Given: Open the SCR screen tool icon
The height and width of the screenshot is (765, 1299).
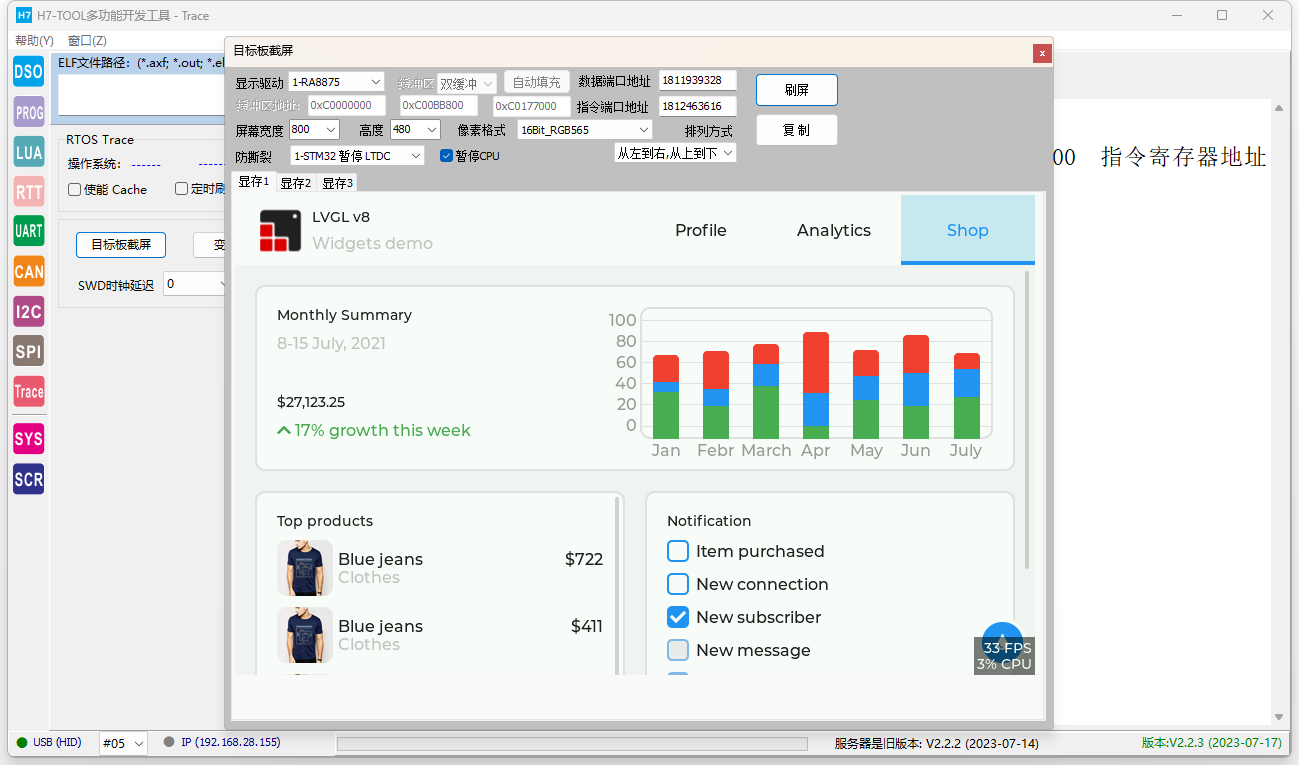Looking at the screenshot, I should click(x=29, y=479).
